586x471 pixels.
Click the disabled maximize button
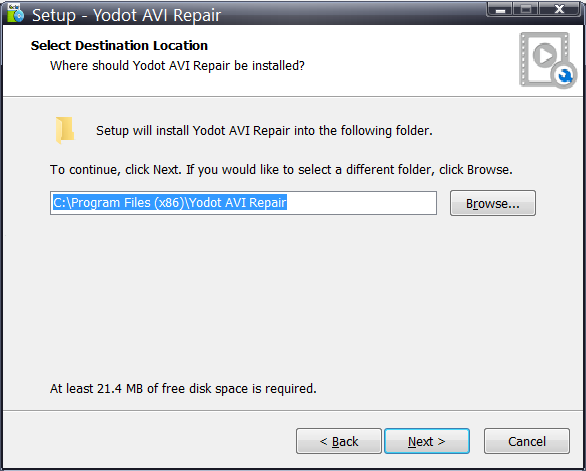pyautogui.click(x=526, y=9)
